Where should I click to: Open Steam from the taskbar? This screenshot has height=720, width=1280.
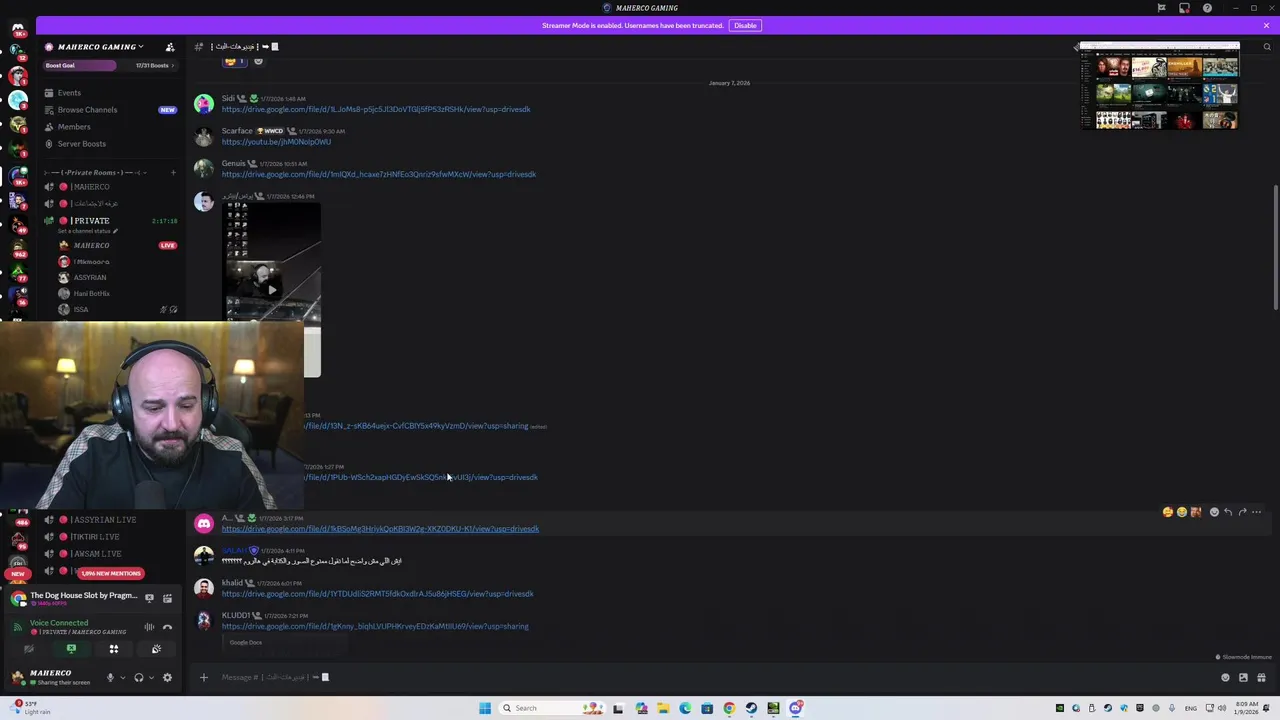(x=751, y=708)
